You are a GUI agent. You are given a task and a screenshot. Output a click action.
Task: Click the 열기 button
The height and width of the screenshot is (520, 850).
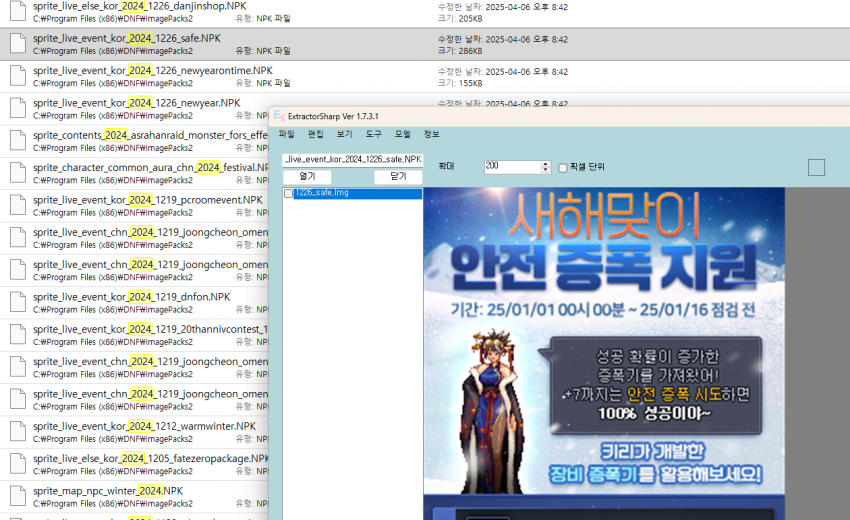[x=307, y=177]
